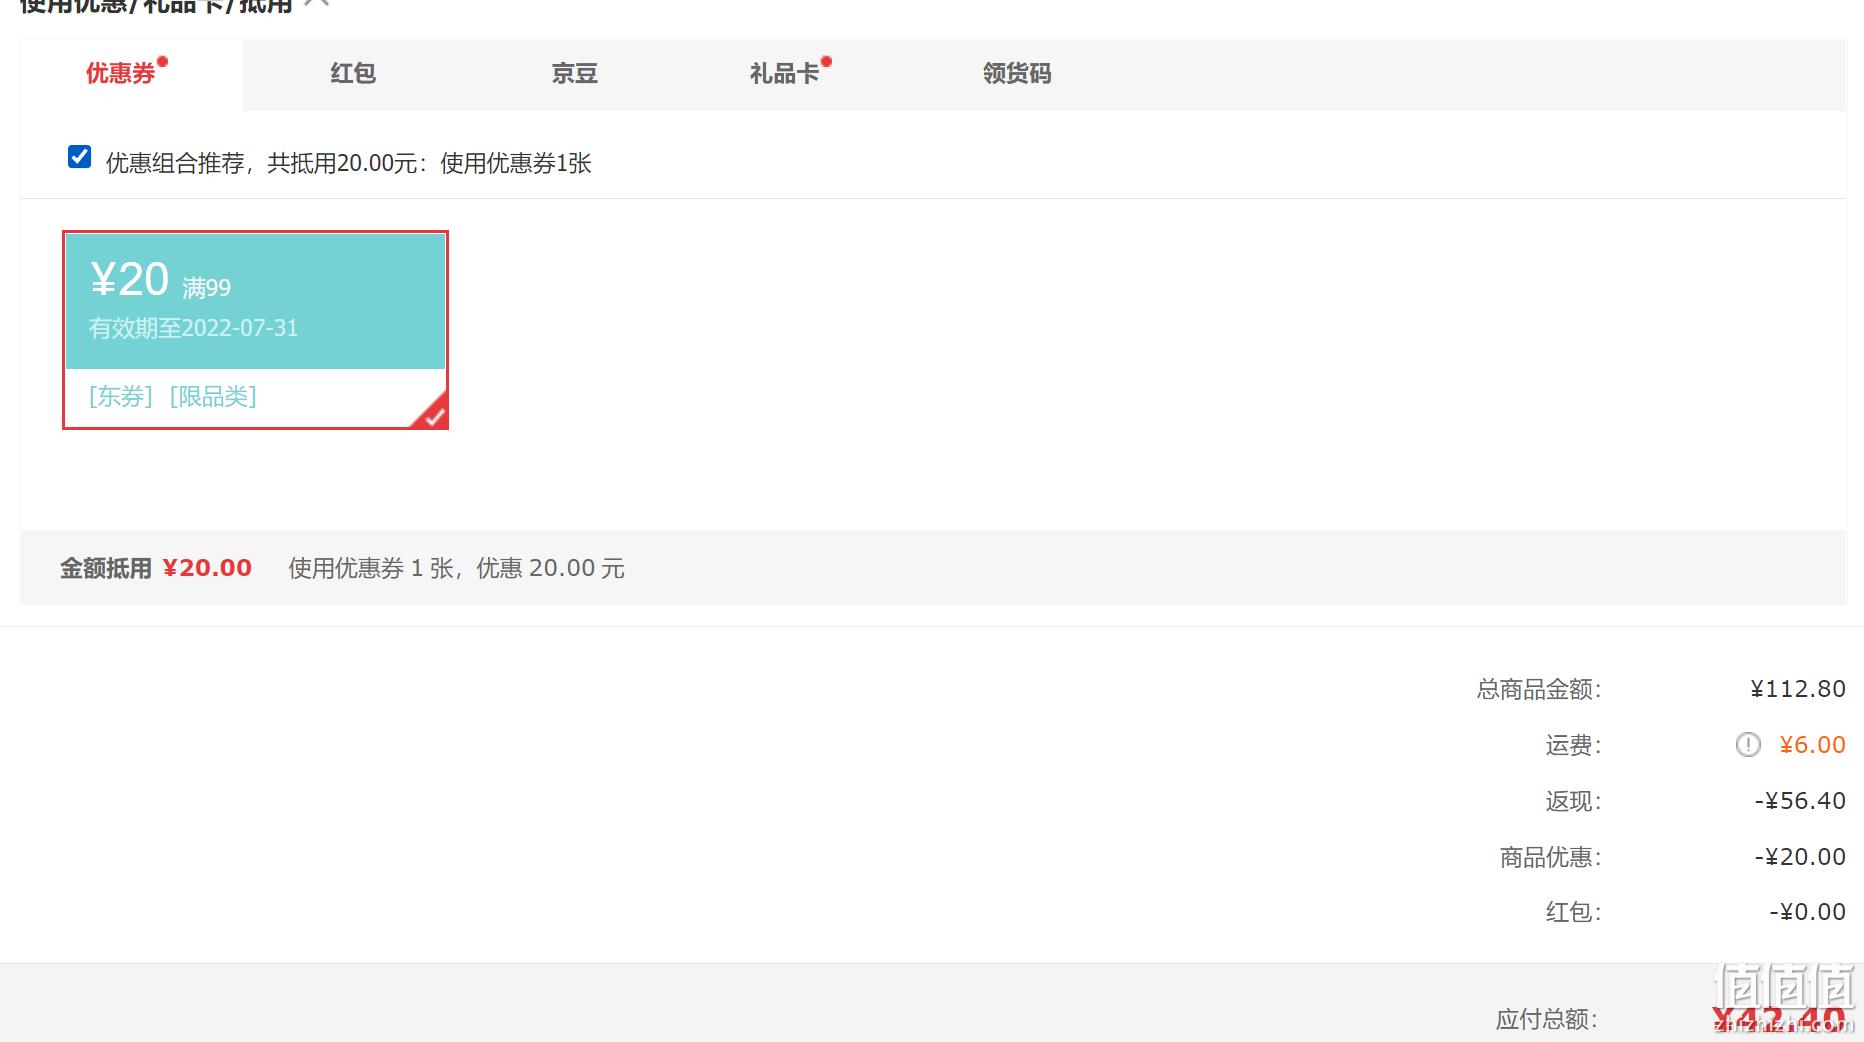Click the 有效期至2022-07-31 text
1864x1042 pixels.
click(194, 328)
